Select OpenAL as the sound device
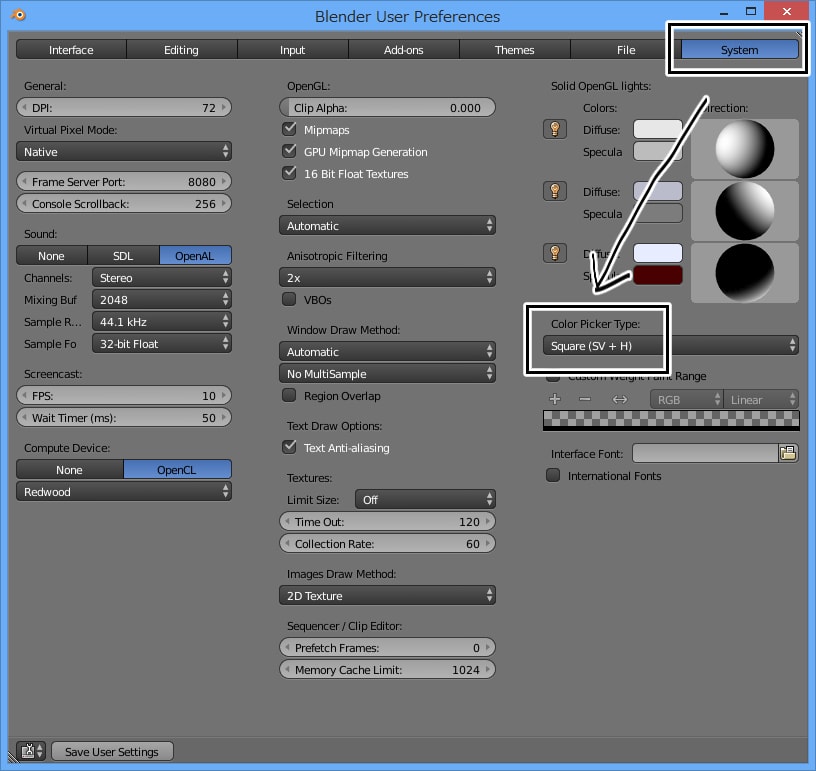816x771 pixels. click(x=195, y=255)
